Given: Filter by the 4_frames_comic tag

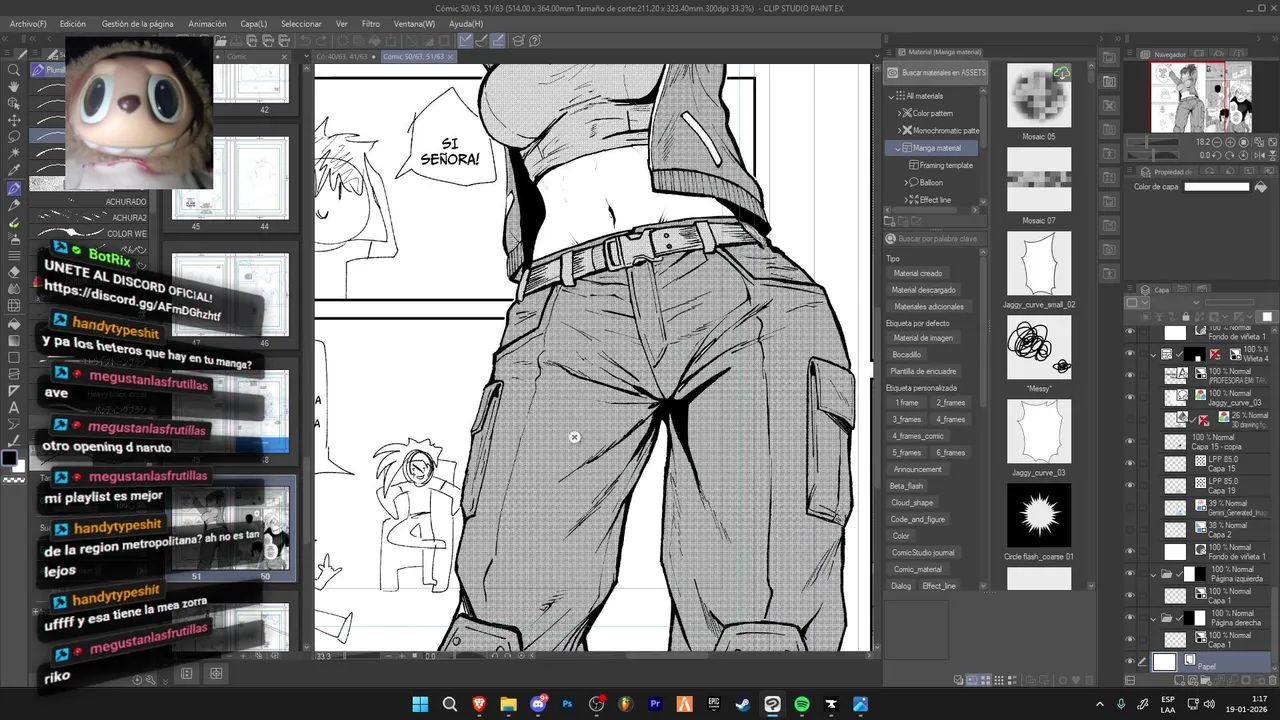Looking at the screenshot, I should coord(917,436).
